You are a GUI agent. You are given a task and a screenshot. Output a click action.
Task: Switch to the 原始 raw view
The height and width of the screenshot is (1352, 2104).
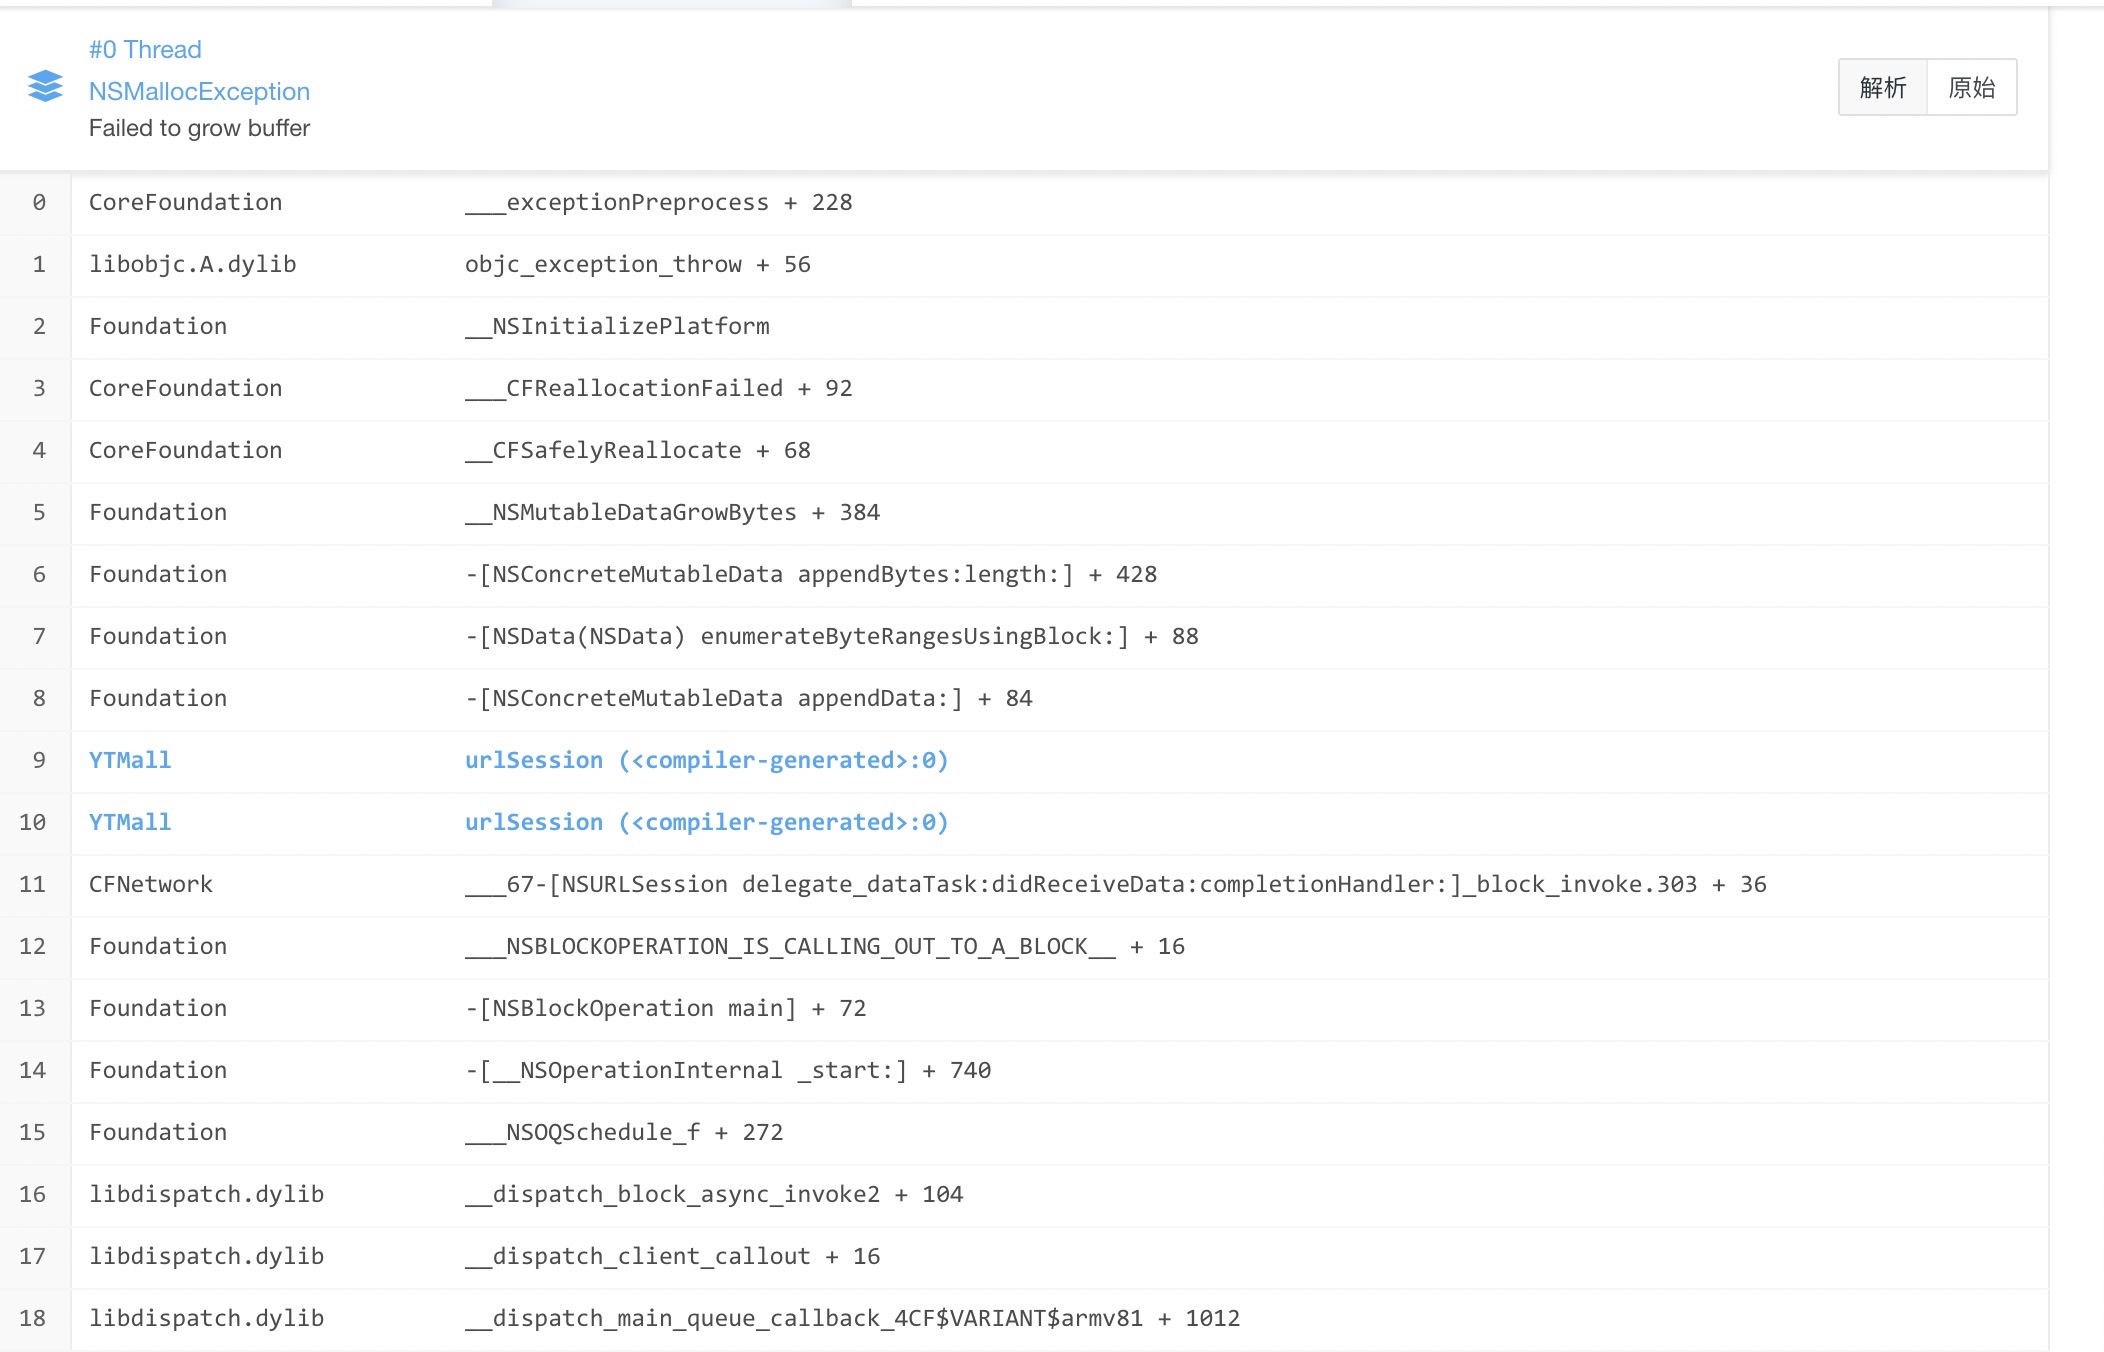pyautogui.click(x=1971, y=88)
